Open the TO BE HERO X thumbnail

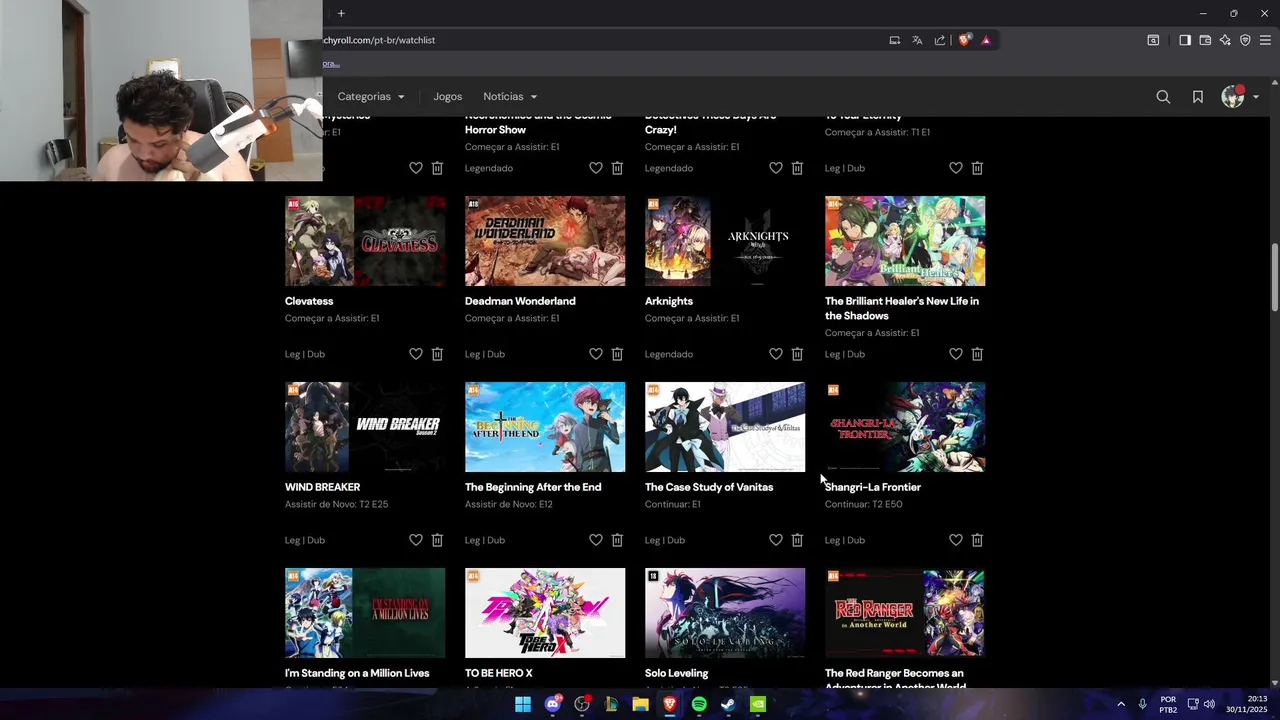click(x=545, y=613)
